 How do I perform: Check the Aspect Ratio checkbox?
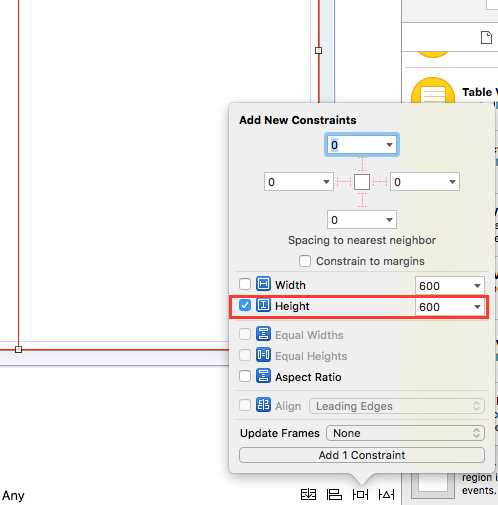245,376
